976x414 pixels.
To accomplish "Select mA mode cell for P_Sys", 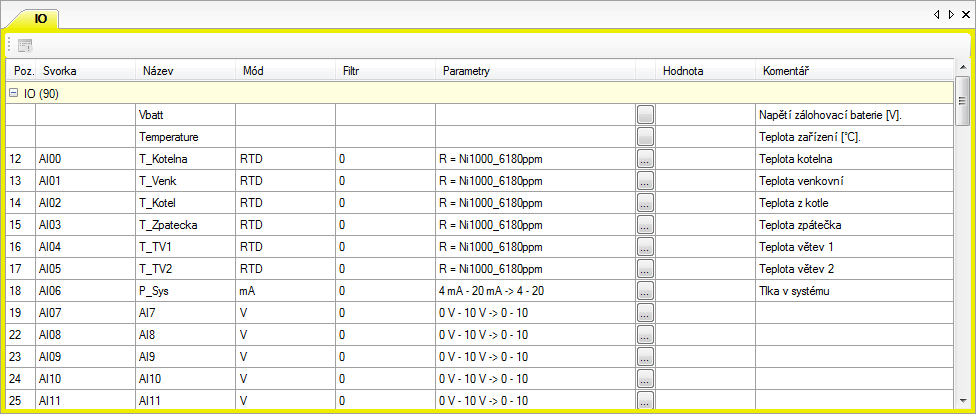I will [284, 291].
